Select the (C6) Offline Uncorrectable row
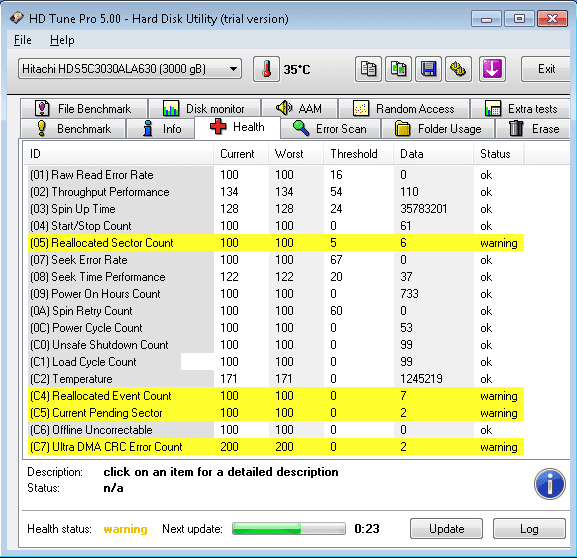The width and height of the screenshot is (577, 558). coord(276,430)
